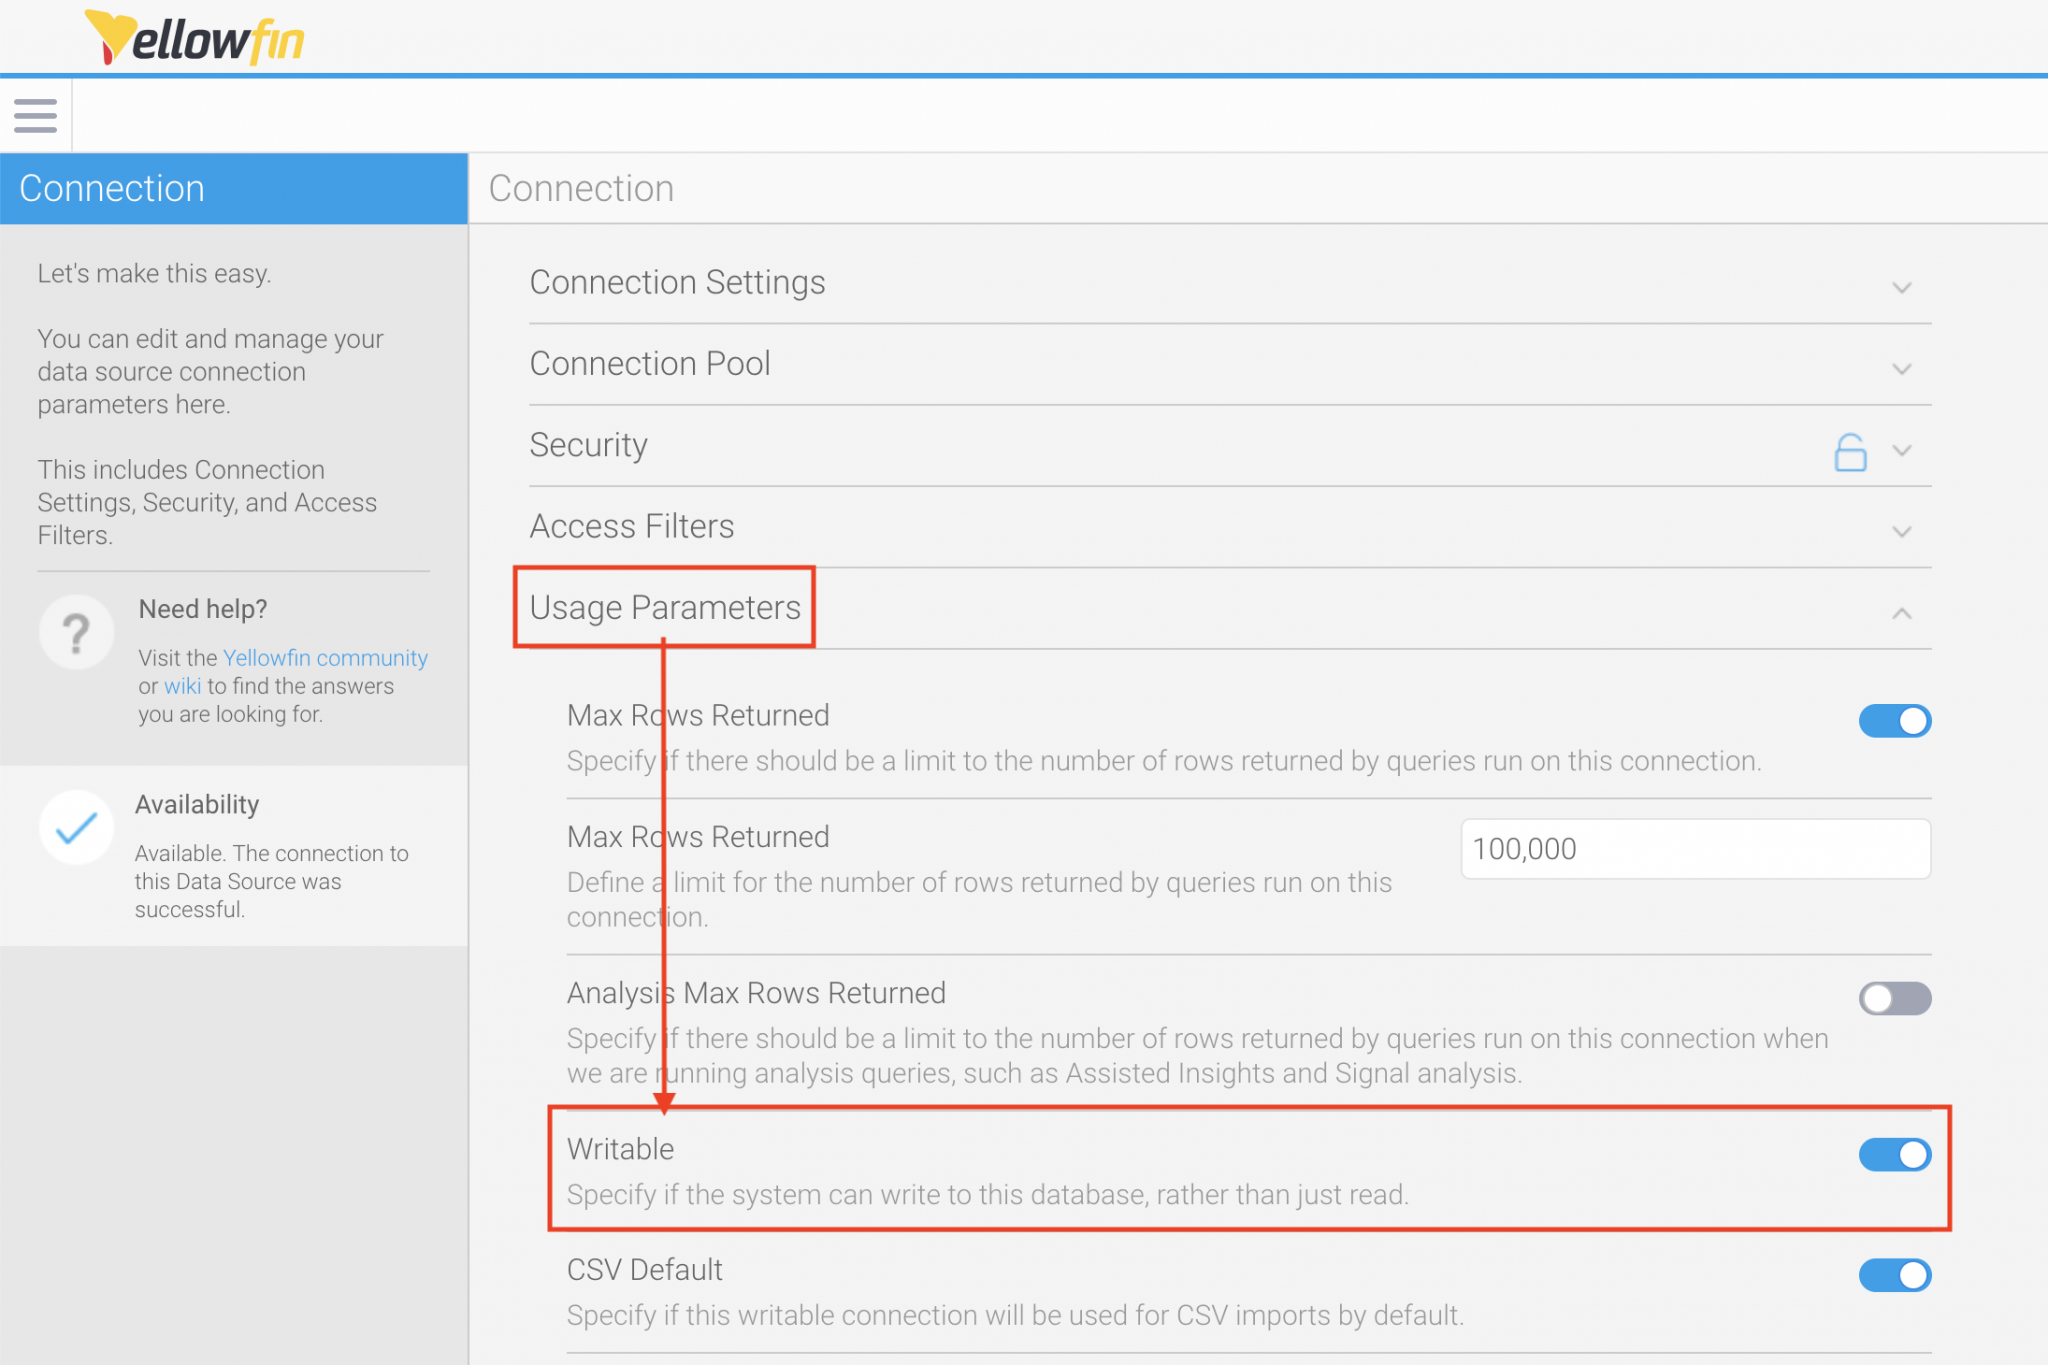2048x1365 pixels.
Task: Select the Connection tab in the sidebar
Action: click(112, 188)
